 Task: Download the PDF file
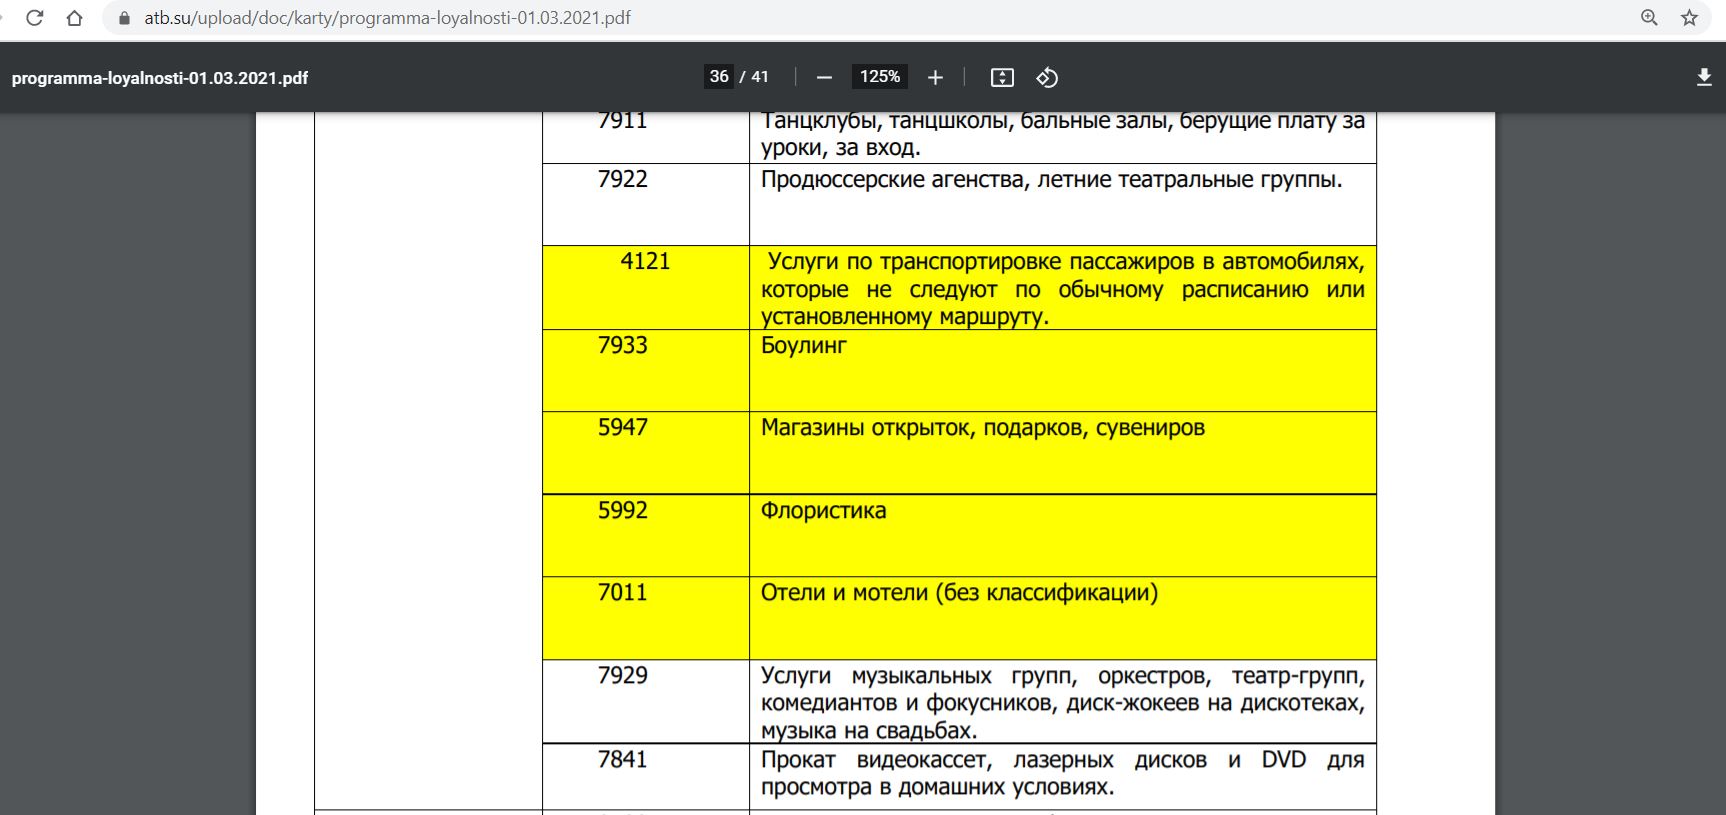(x=1704, y=77)
